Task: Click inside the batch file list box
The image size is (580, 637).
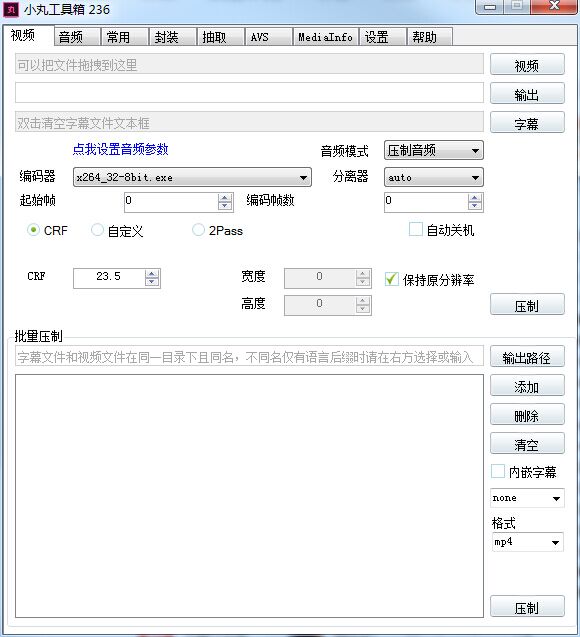Action: [x=249, y=496]
